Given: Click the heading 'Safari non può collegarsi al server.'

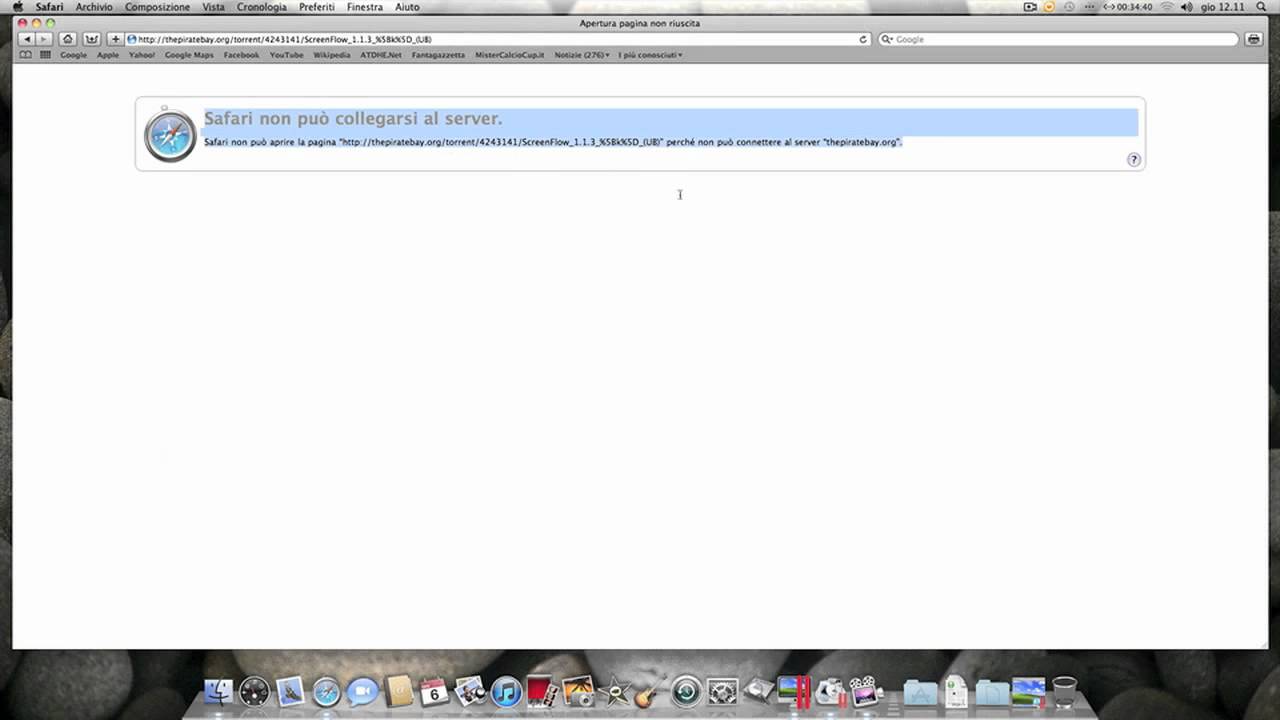Looking at the screenshot, I should point(353,119).
